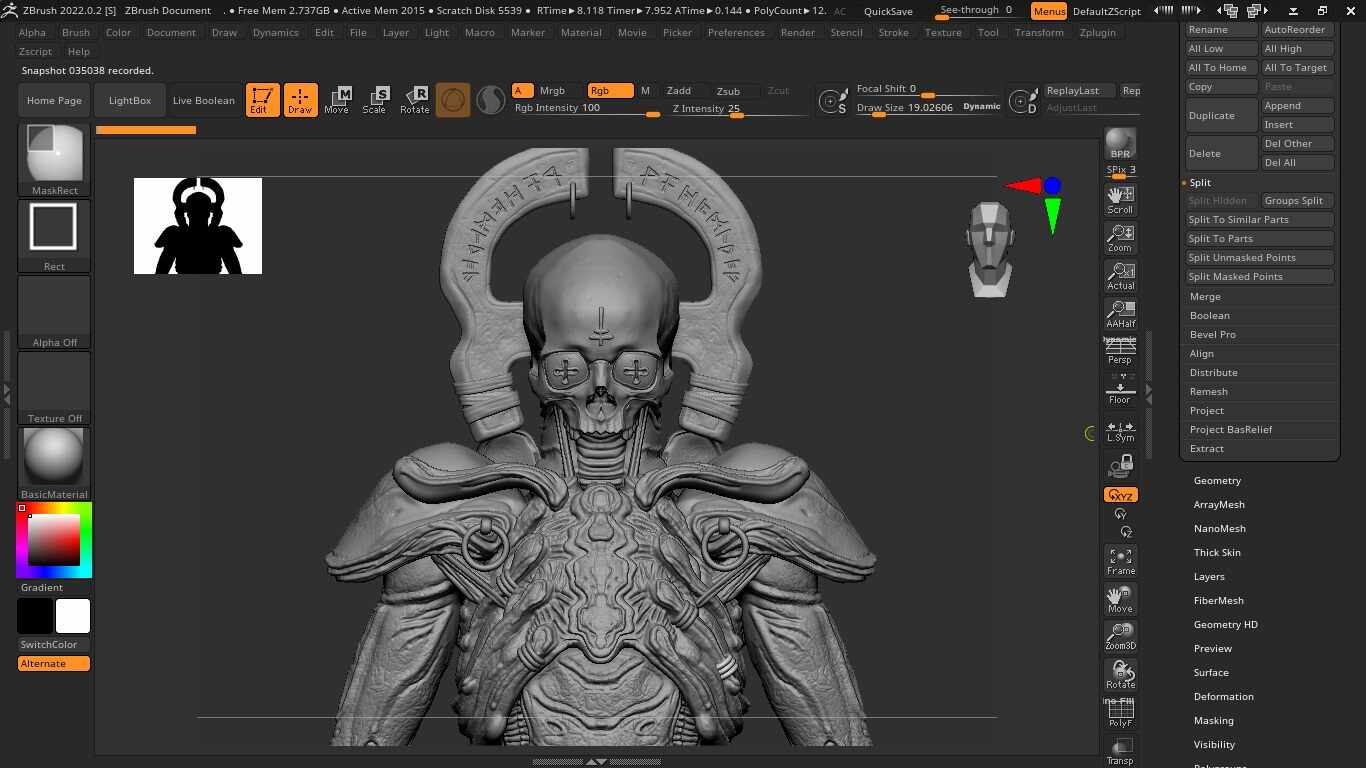This screenshot has height=768, width=1366.
Task: Select the Scale transform tool
Action: pos(375,100)
